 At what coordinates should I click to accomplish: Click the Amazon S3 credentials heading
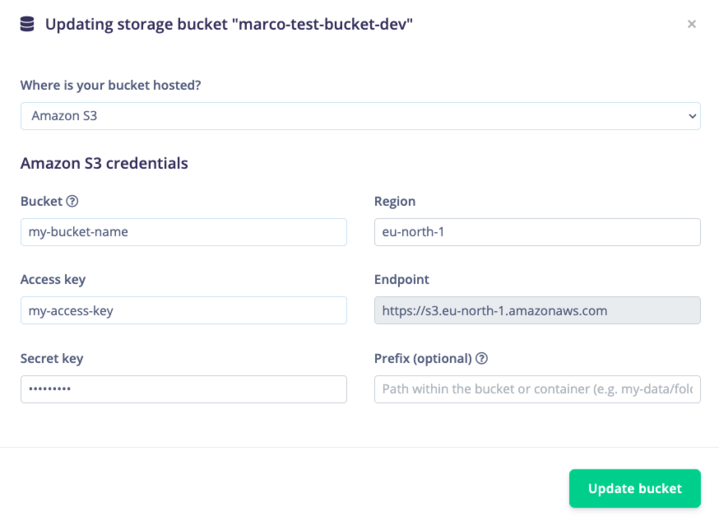104,163
